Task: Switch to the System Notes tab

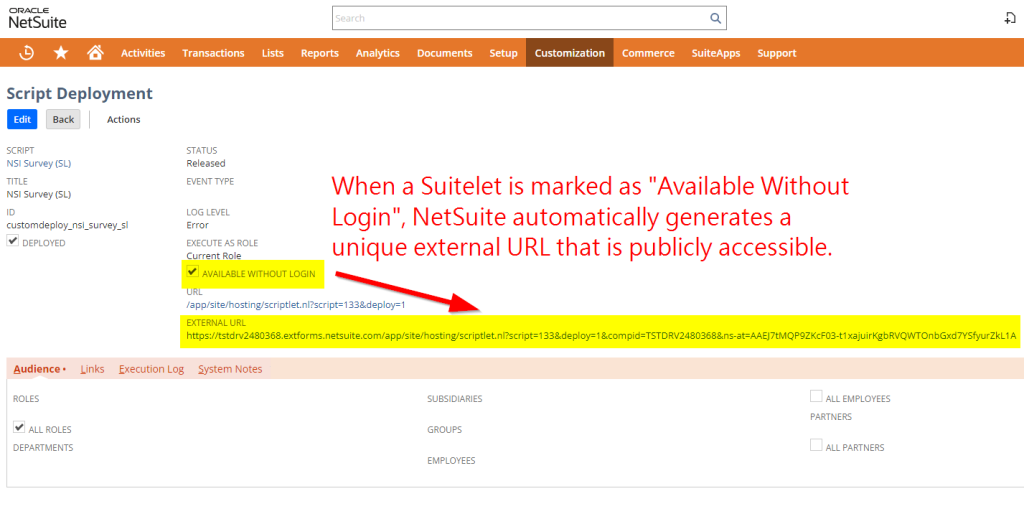Action: tap(231, 369)
